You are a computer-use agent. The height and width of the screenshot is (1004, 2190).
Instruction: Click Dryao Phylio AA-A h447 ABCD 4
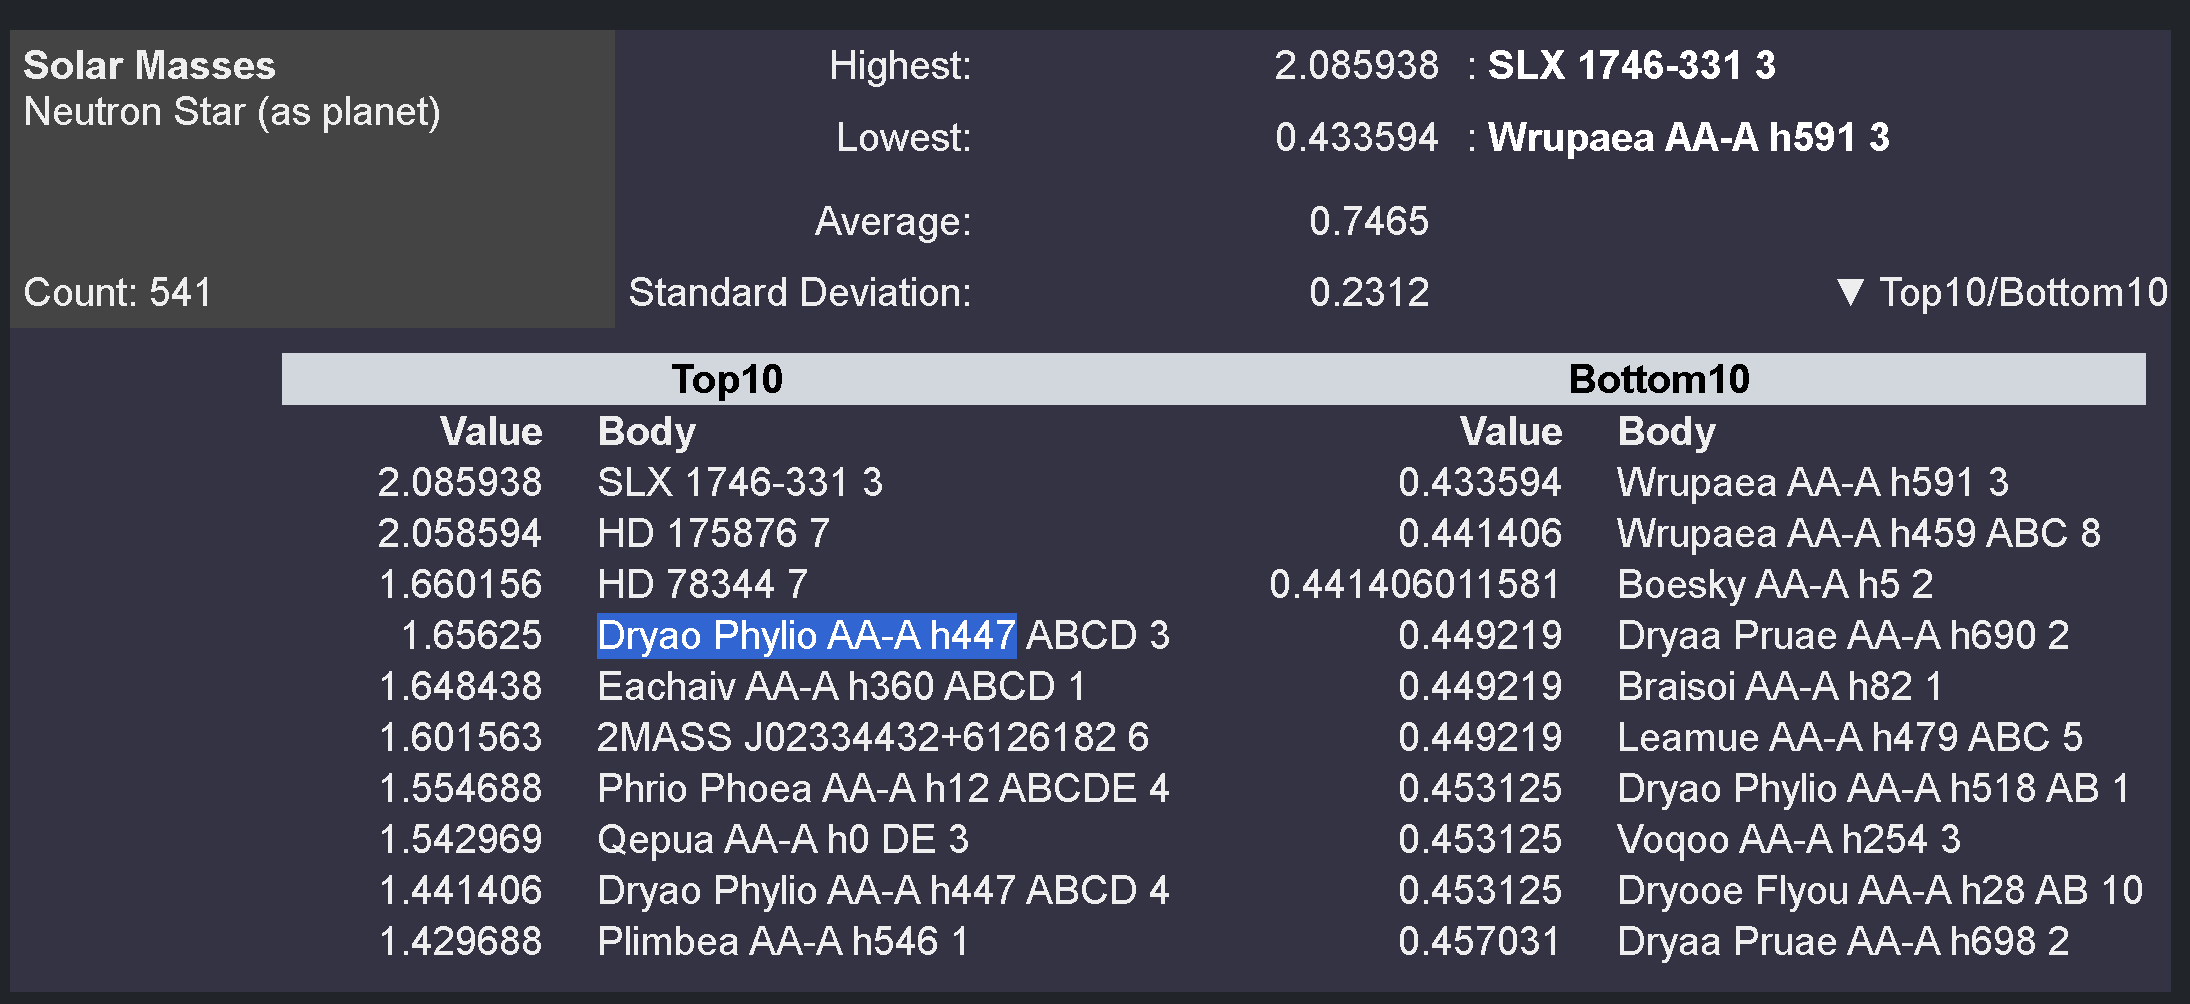883,890
